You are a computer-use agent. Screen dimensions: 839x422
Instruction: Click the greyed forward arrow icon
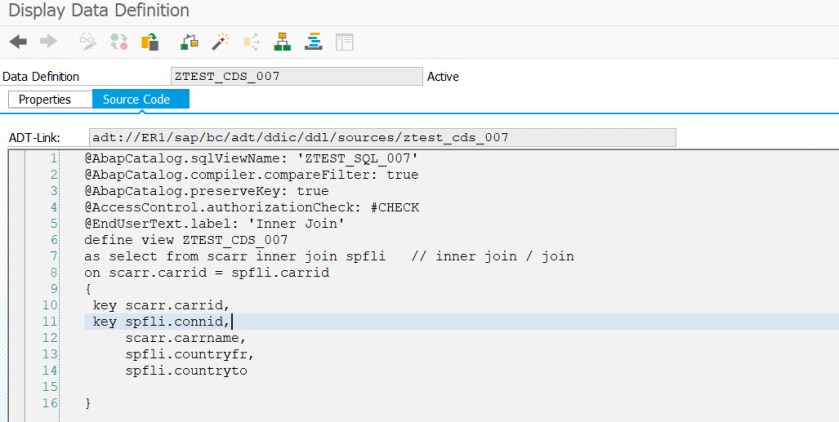pos(49,41)
